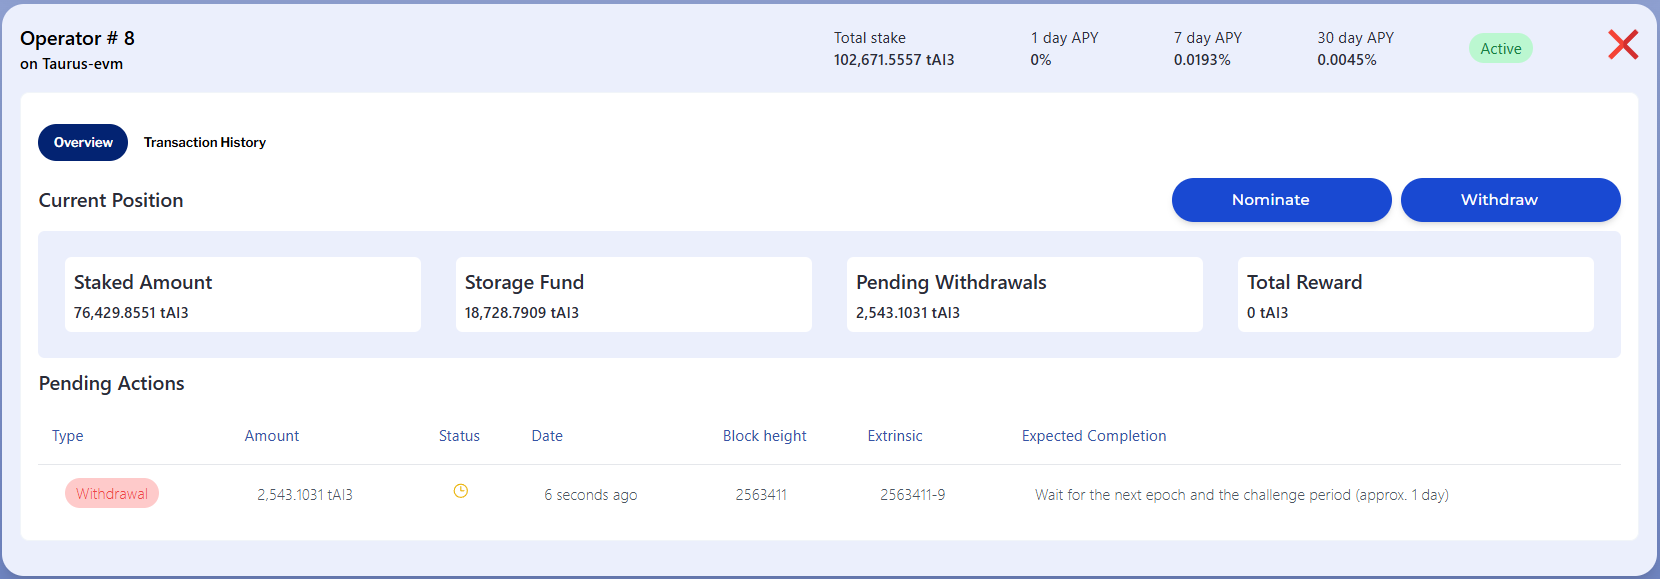Sort by the Amount column header
This screenshot has height=579, width=1660.
(x=272, y=436)
